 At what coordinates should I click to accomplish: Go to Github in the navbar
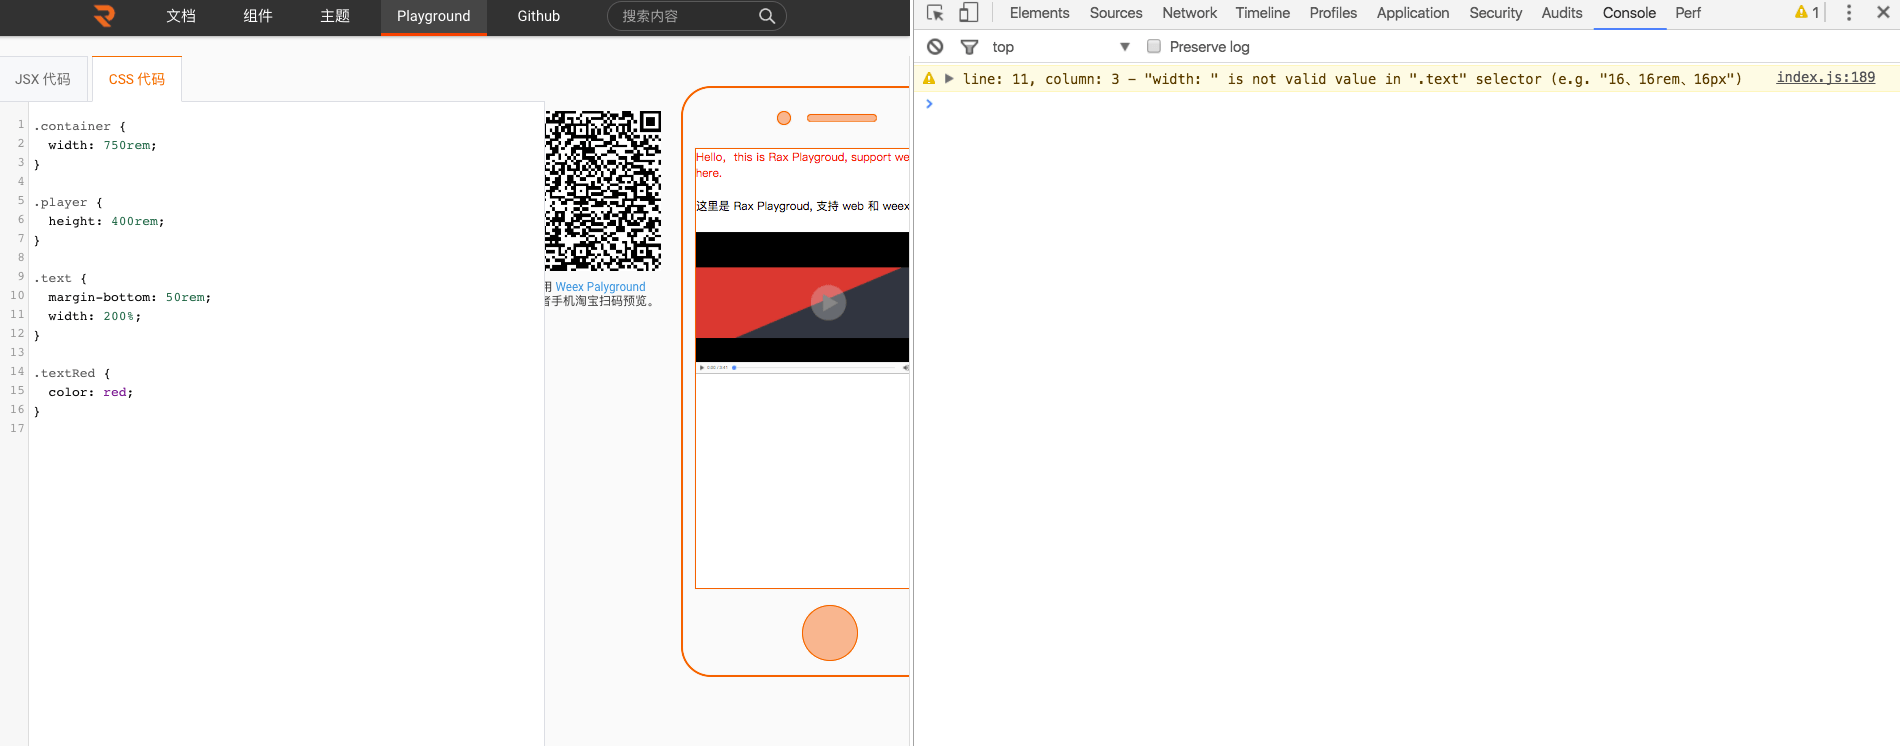pos(538,16)
